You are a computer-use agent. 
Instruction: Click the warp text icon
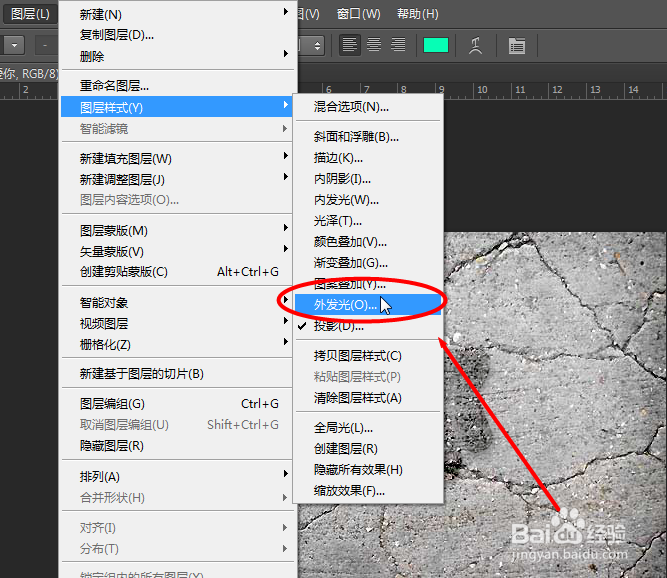pyautogui.click(x=475, y=46)
